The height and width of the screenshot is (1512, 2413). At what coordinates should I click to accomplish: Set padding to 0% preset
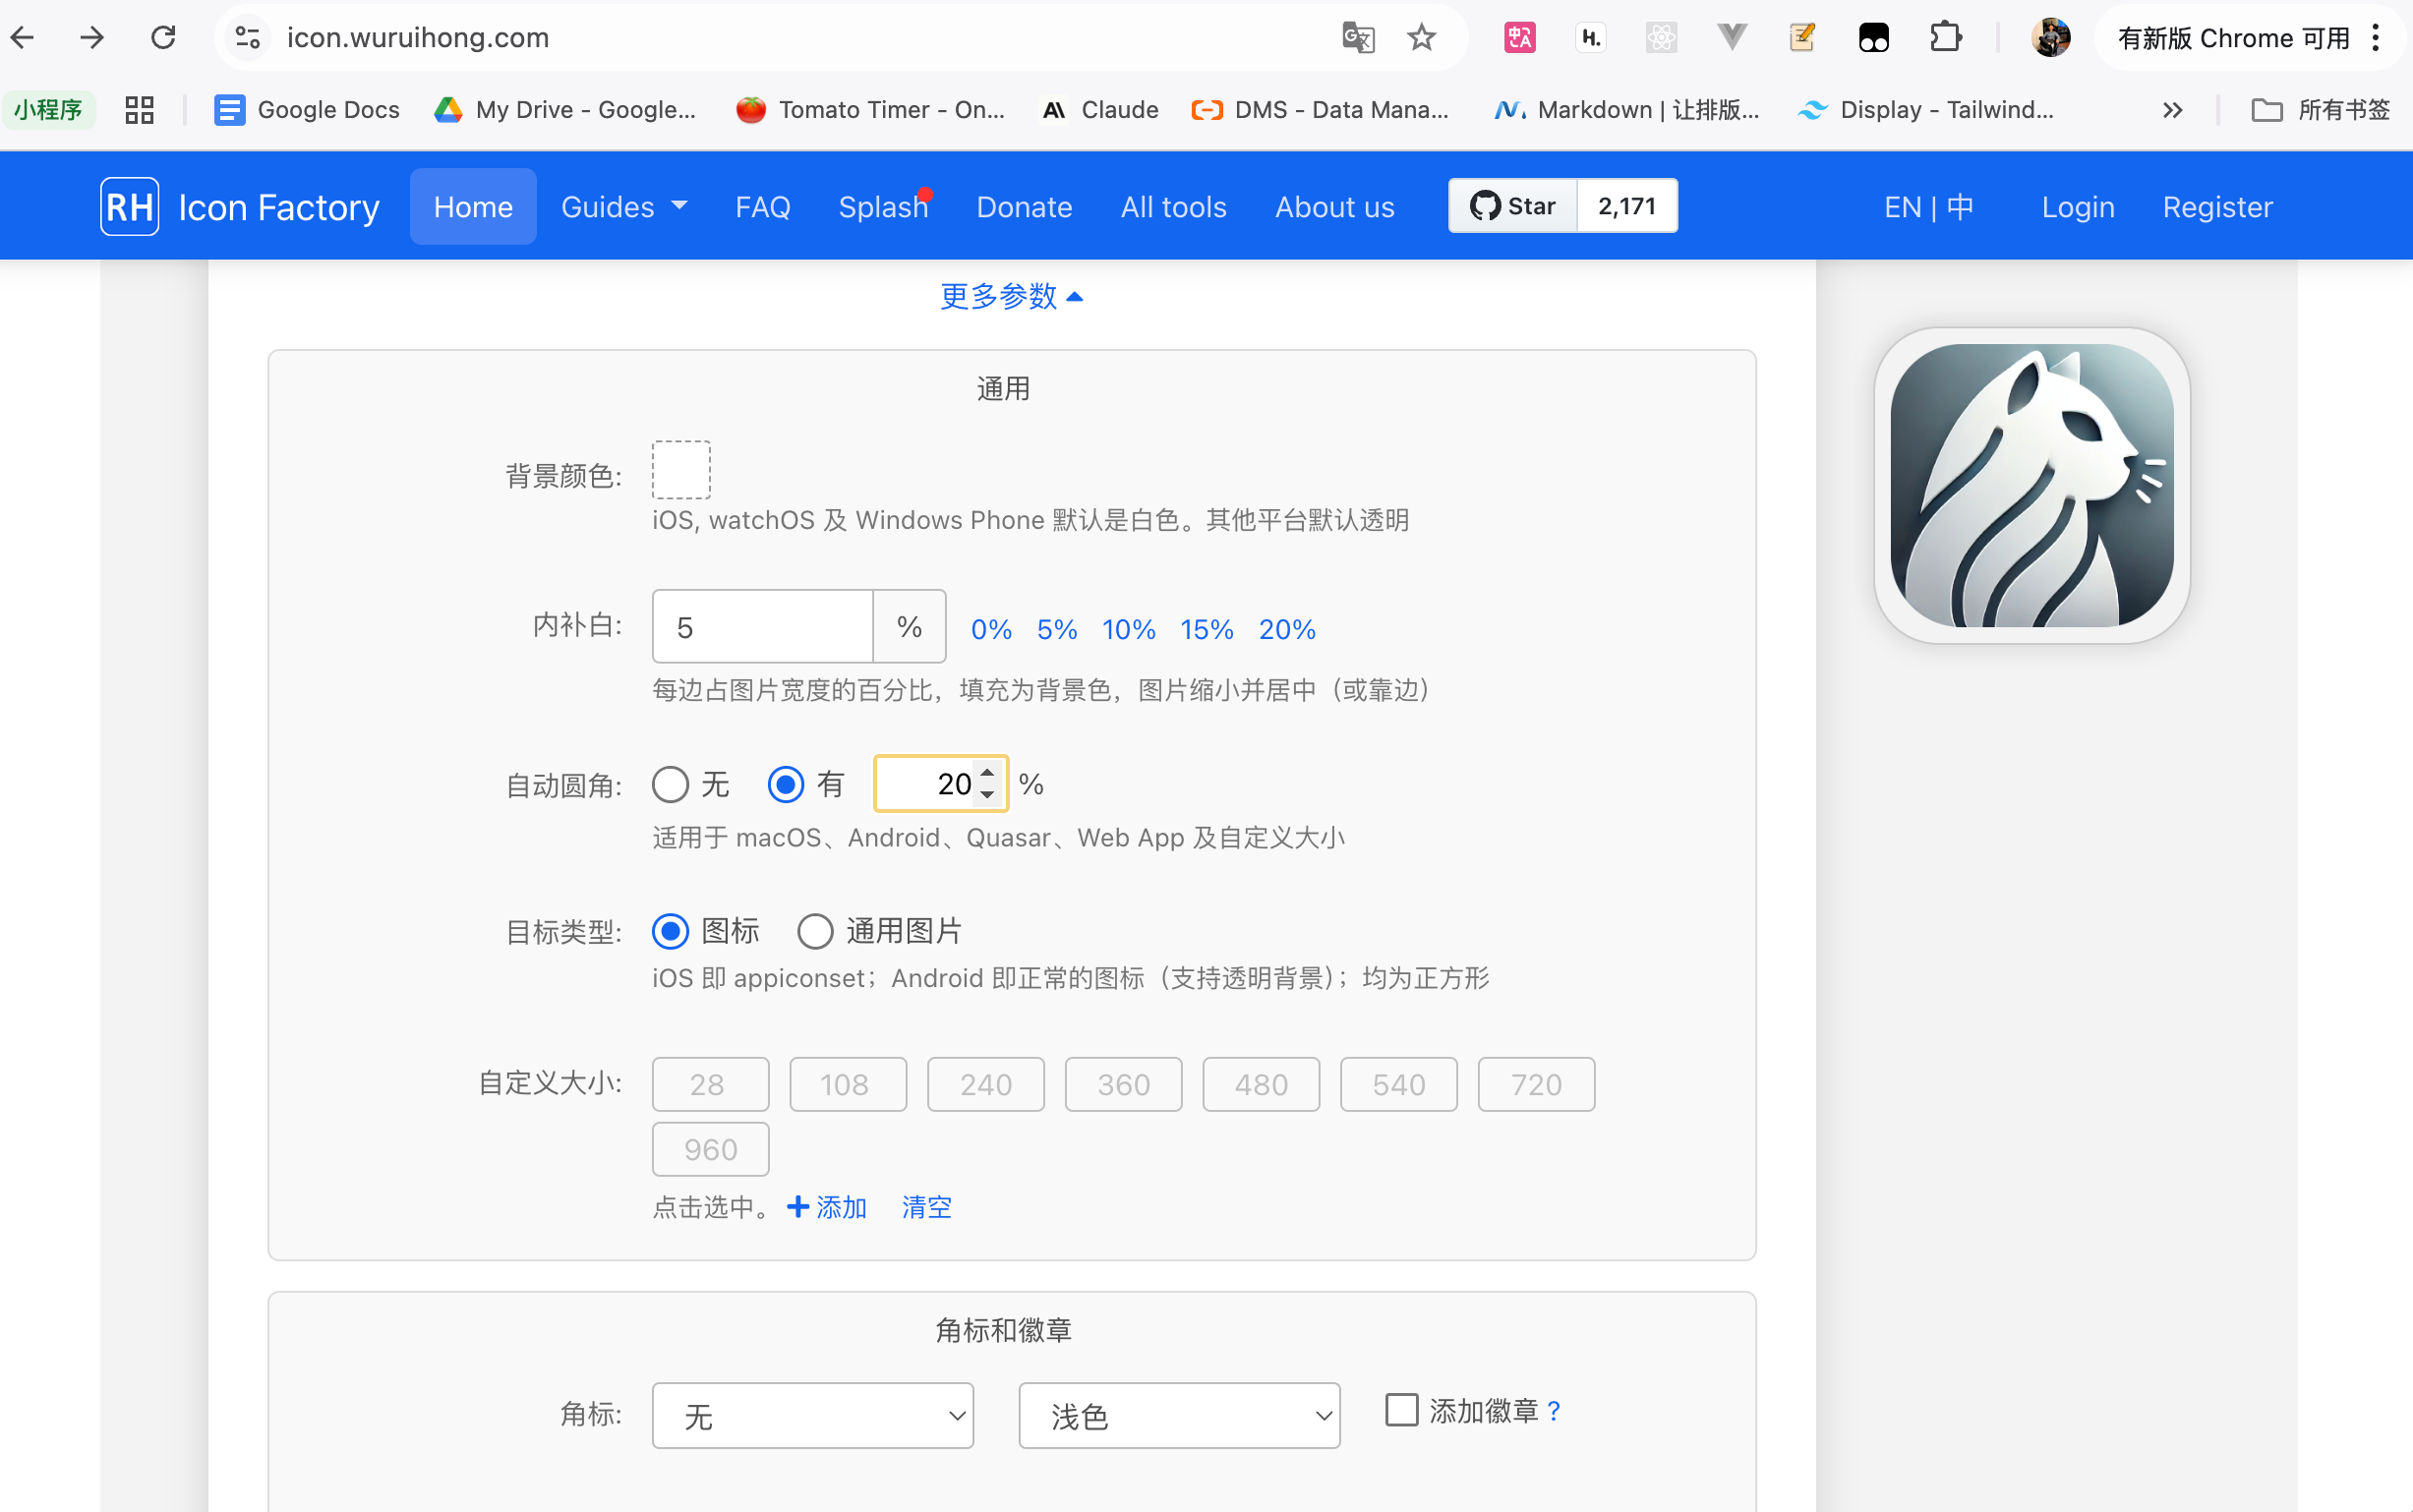point(991,629)
